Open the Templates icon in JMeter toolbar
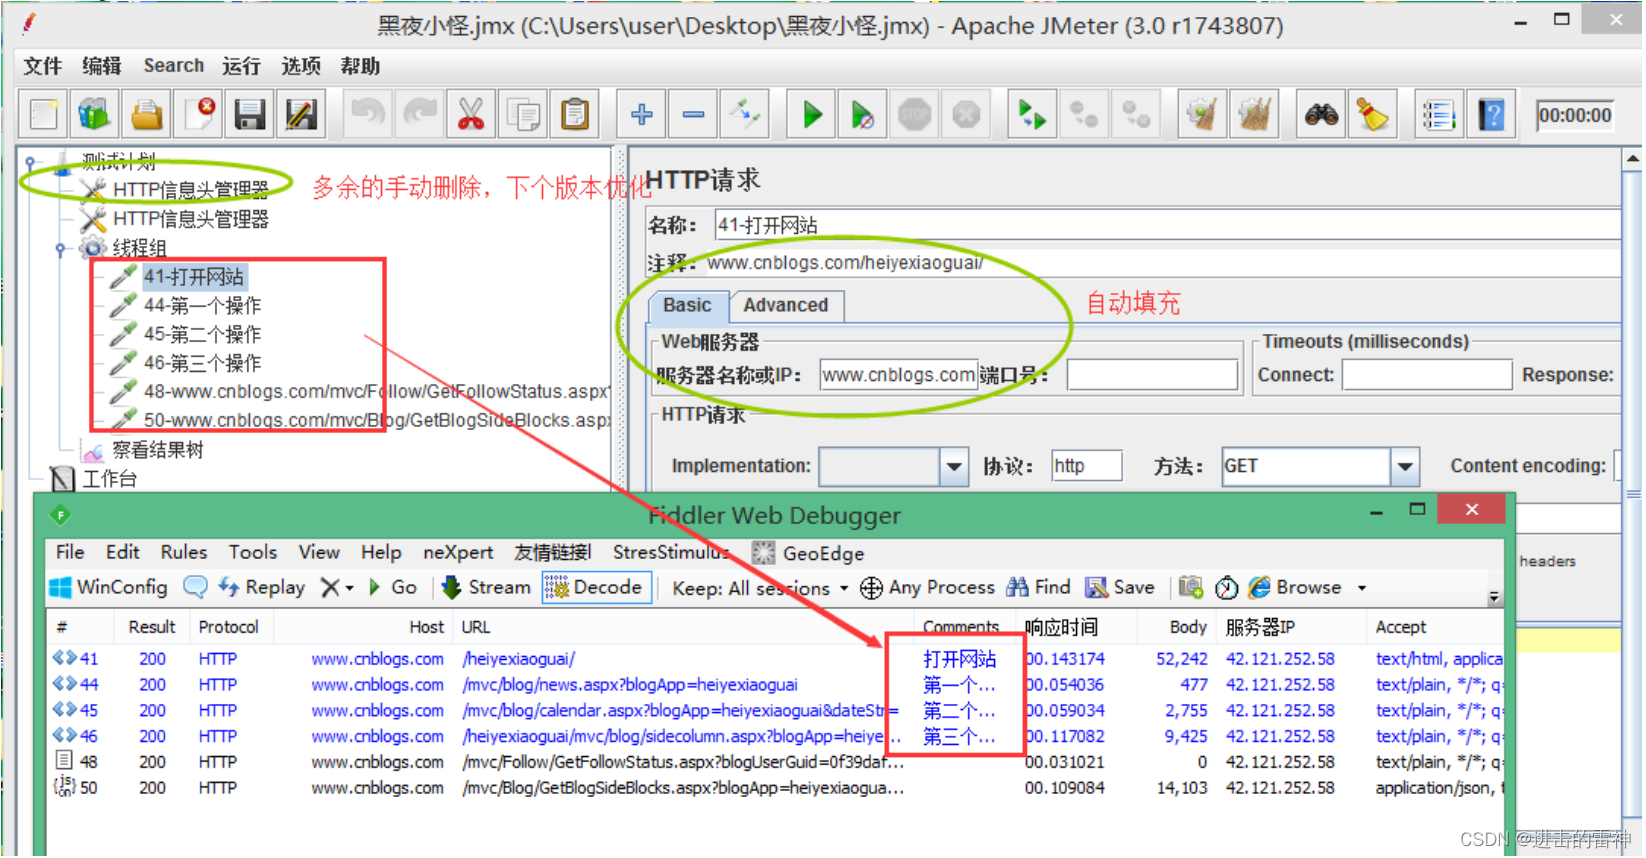Viewport: 1646px width, 858px height. pos(95,115)
